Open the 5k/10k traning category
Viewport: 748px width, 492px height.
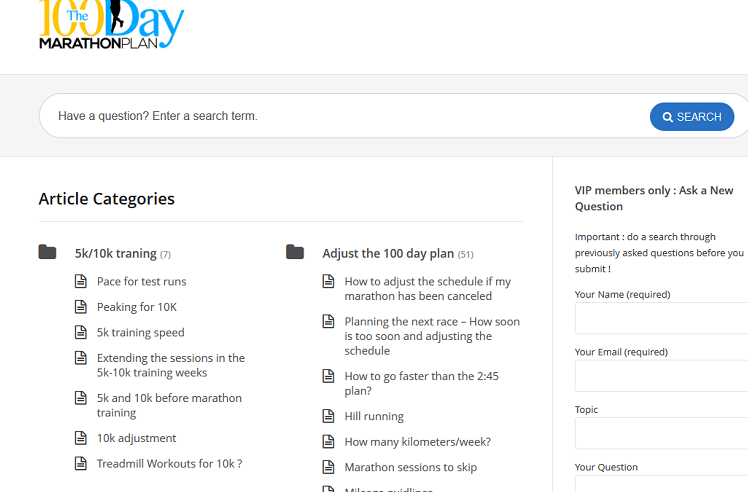115,254
